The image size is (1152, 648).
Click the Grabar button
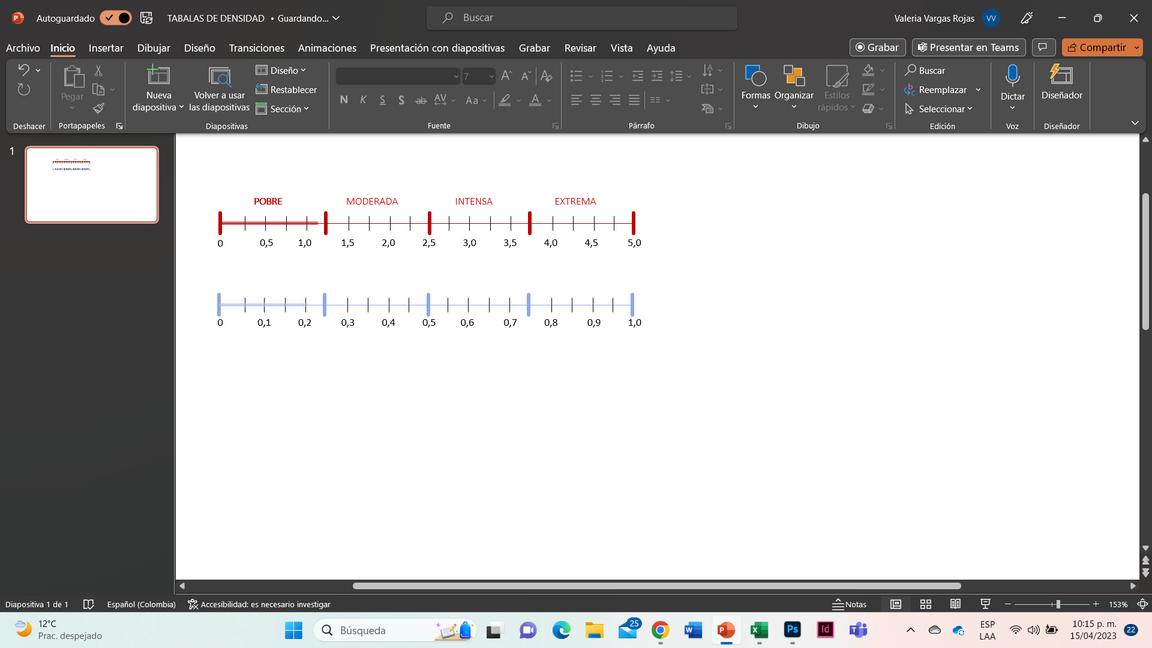pyautogui.click(x=877, y=47)
